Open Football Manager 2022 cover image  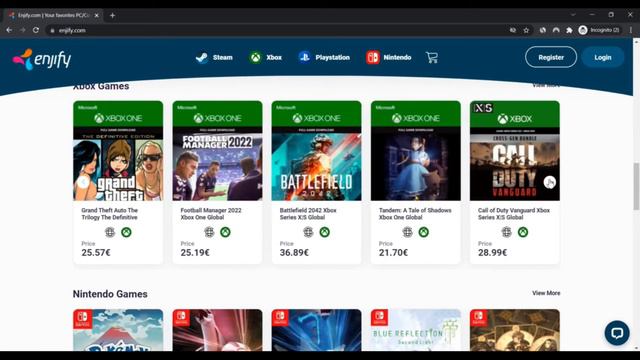pos(217,151)
